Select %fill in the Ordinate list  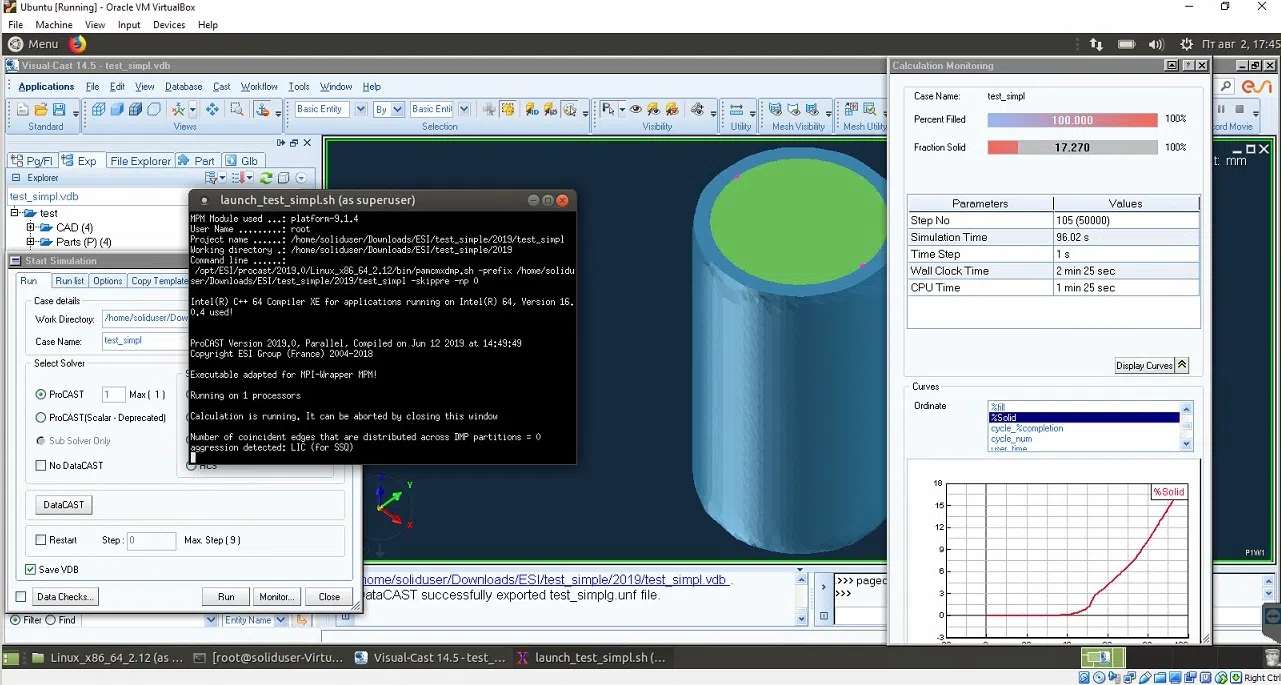pyautogui.click(x=1085, y=407)
